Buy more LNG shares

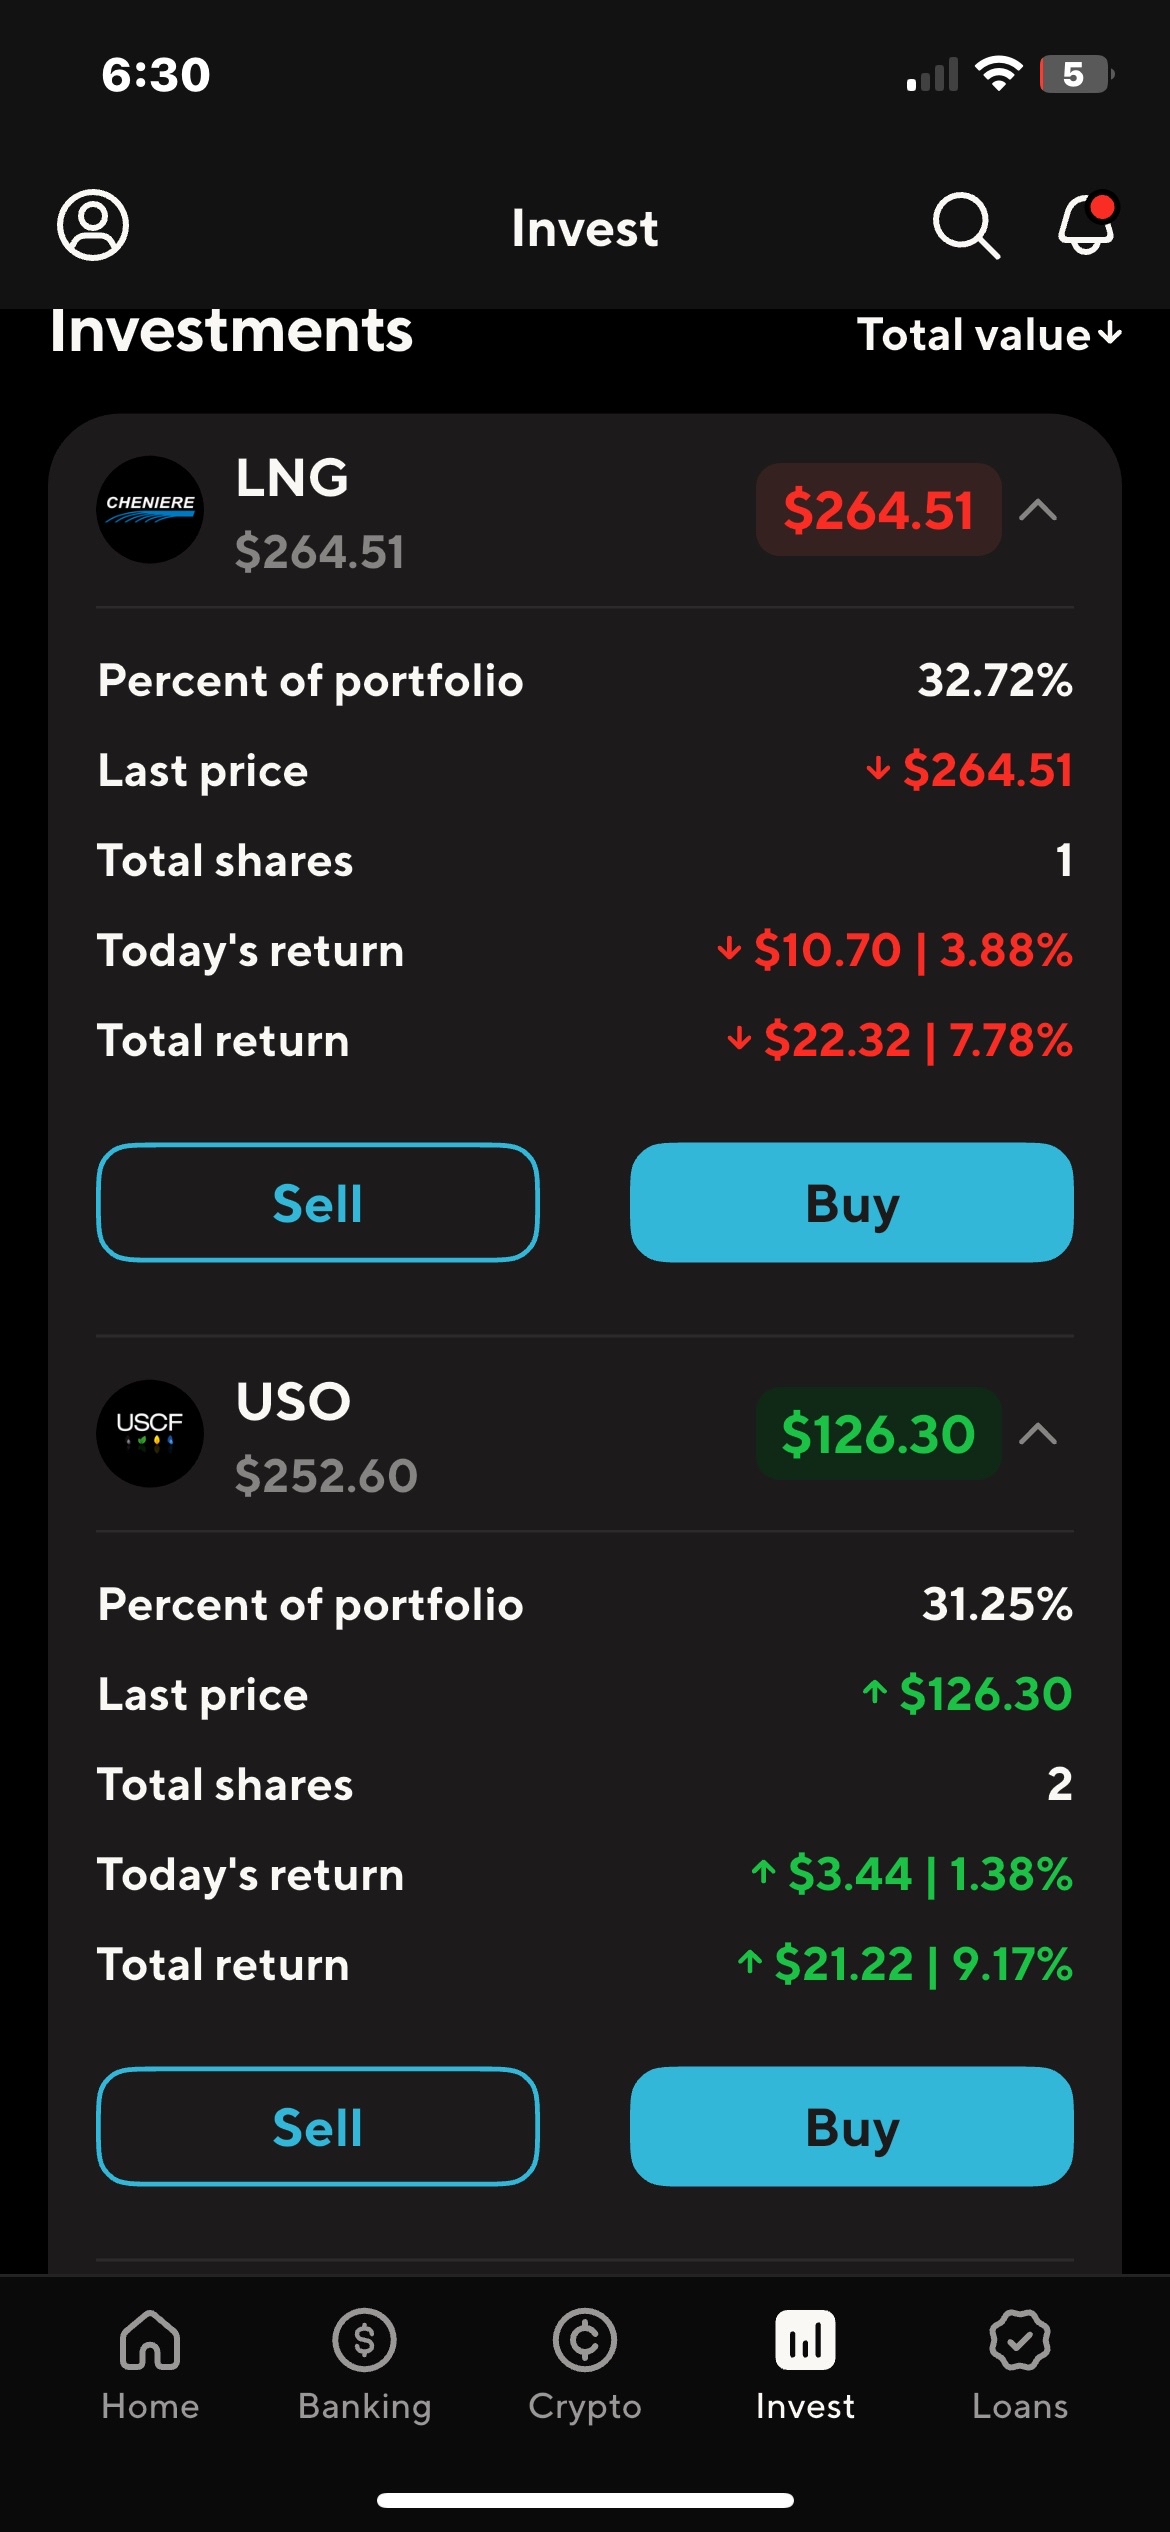click(x=852, y=1202)
